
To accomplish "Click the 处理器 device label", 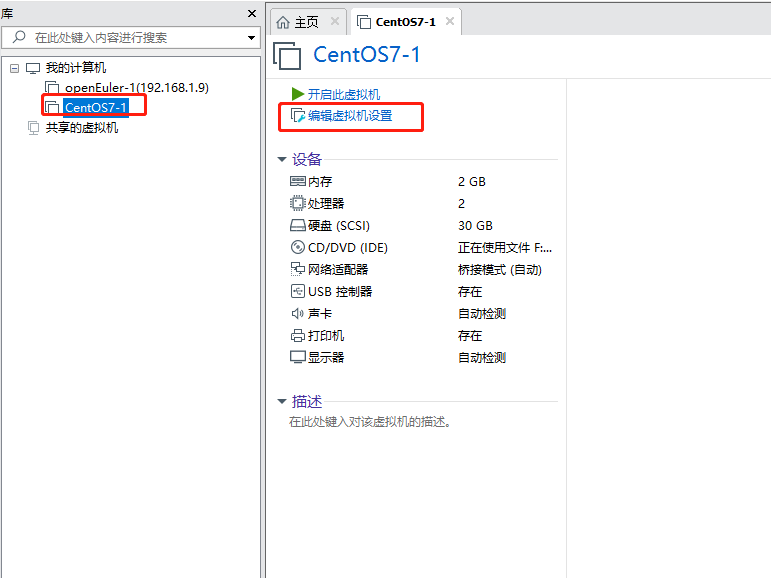I will pos(326,203).
